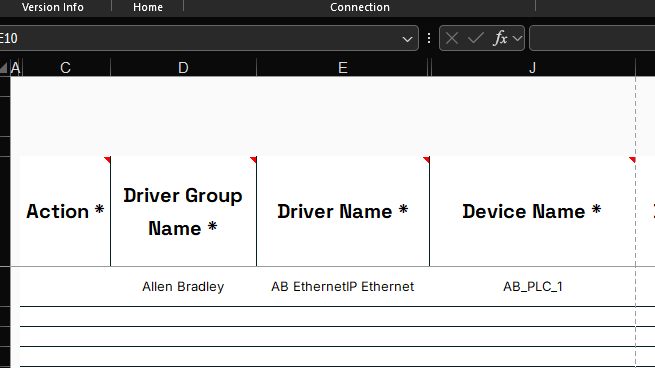This screenshot has height=368, width=655.
Task: Click the Action * header cell
Action: 65,211
